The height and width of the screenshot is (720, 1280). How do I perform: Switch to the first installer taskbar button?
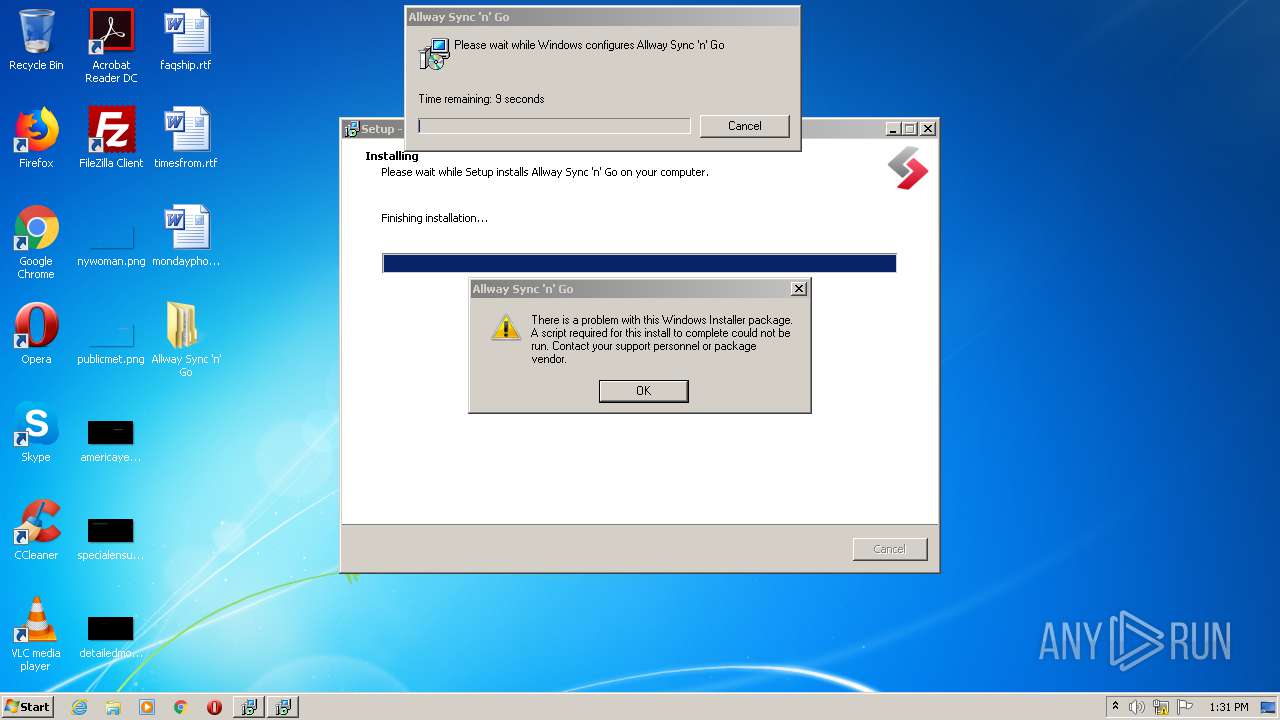pyautogui.click(x=248, y=707)
